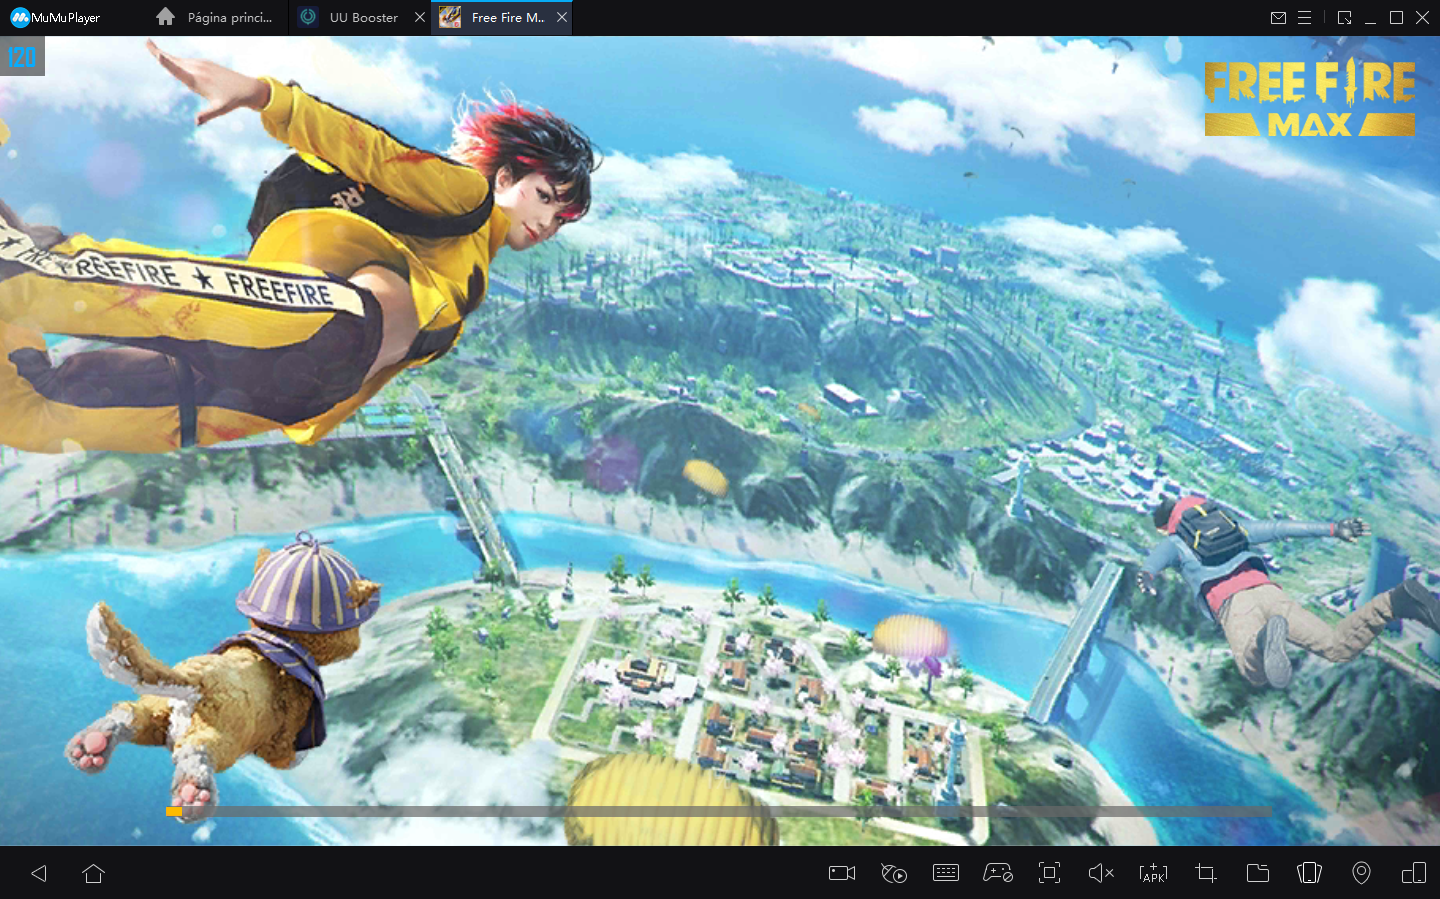Open the mail notifications icon

pos(1278,18)
